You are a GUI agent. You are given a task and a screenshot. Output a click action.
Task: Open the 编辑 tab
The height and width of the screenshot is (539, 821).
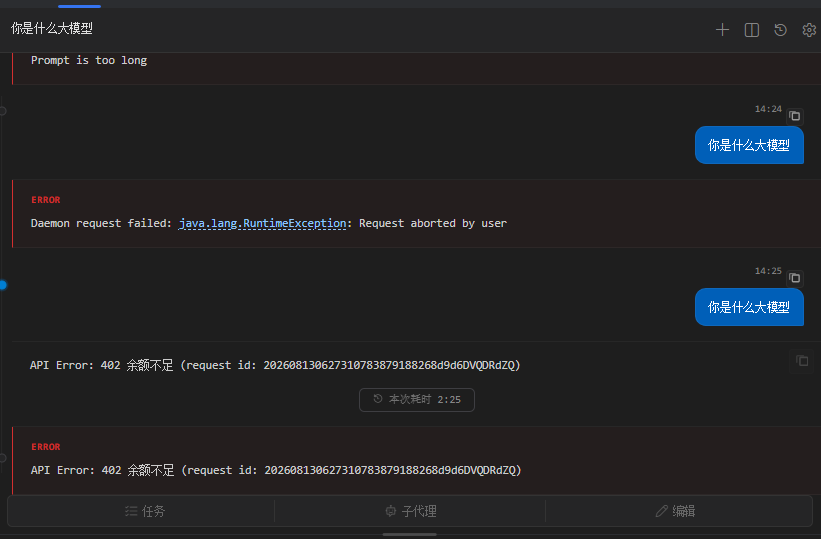click(x=675, y=511)
